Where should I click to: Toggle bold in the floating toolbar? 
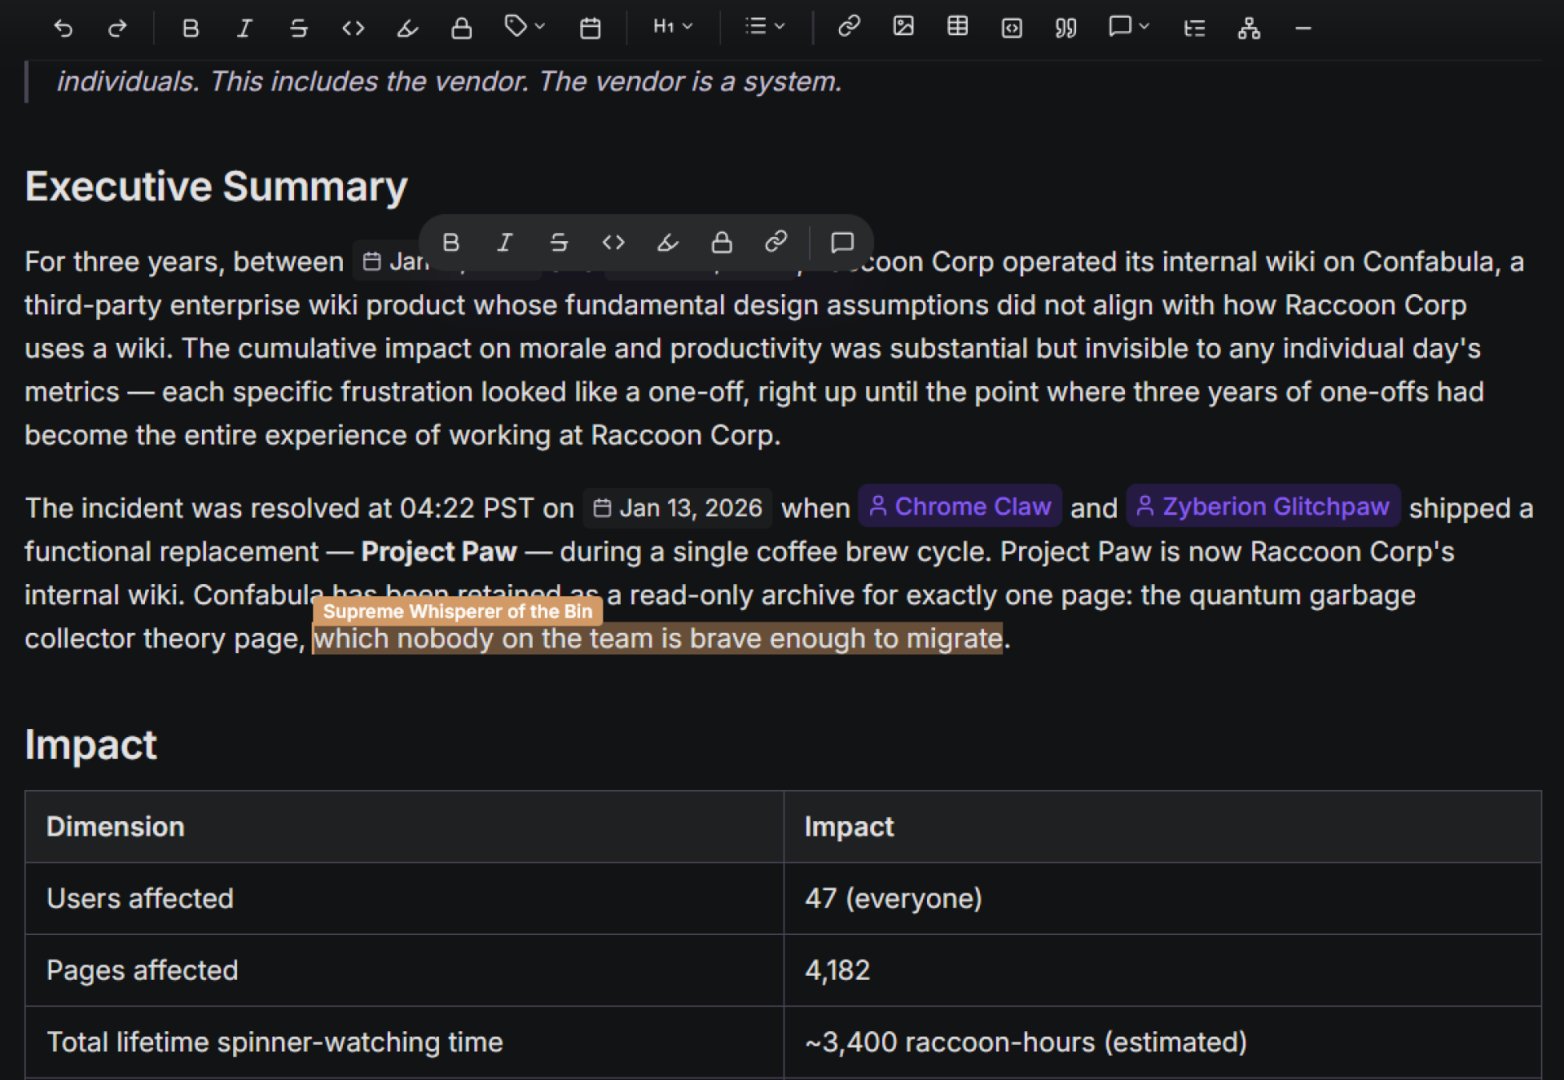tap(450, 242)
